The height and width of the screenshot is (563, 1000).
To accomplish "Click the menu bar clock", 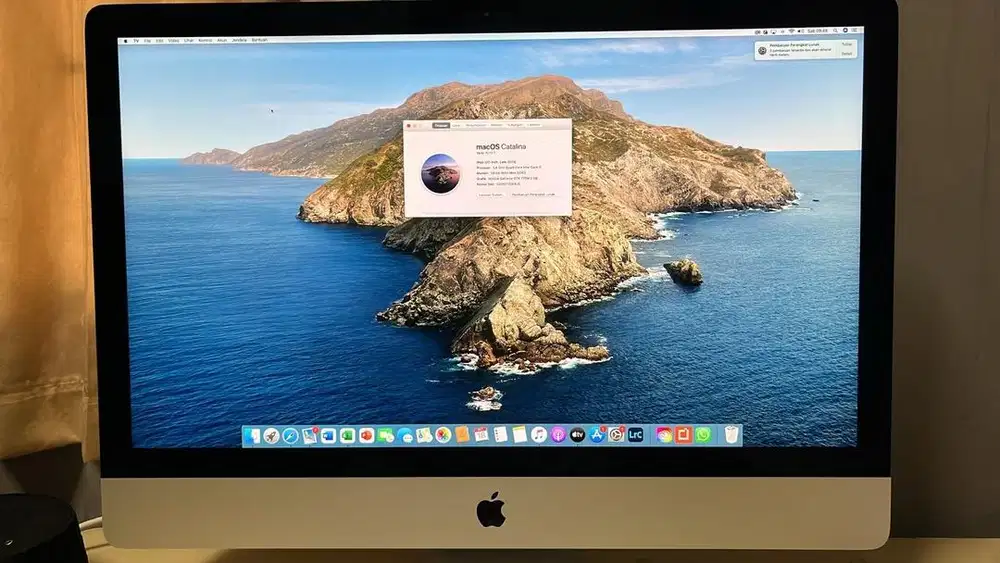I will (x=817, y=31).
